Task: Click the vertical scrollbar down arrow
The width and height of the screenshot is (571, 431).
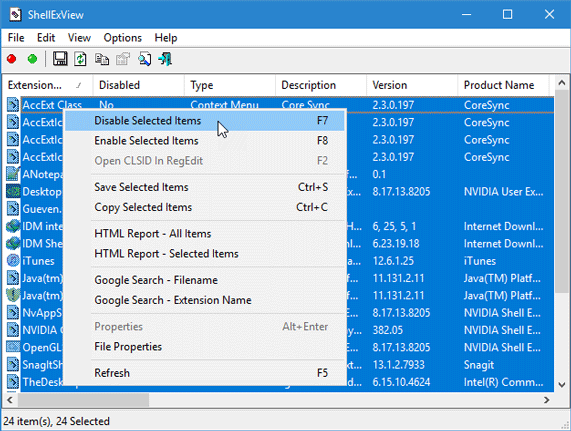Action: click(x=562, y=384)
